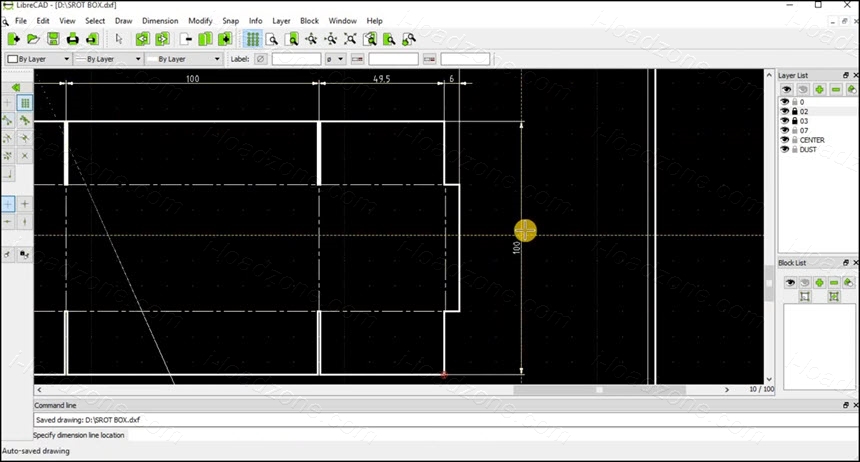Select the DUST layer
The image size is (860, 462).
808,149
